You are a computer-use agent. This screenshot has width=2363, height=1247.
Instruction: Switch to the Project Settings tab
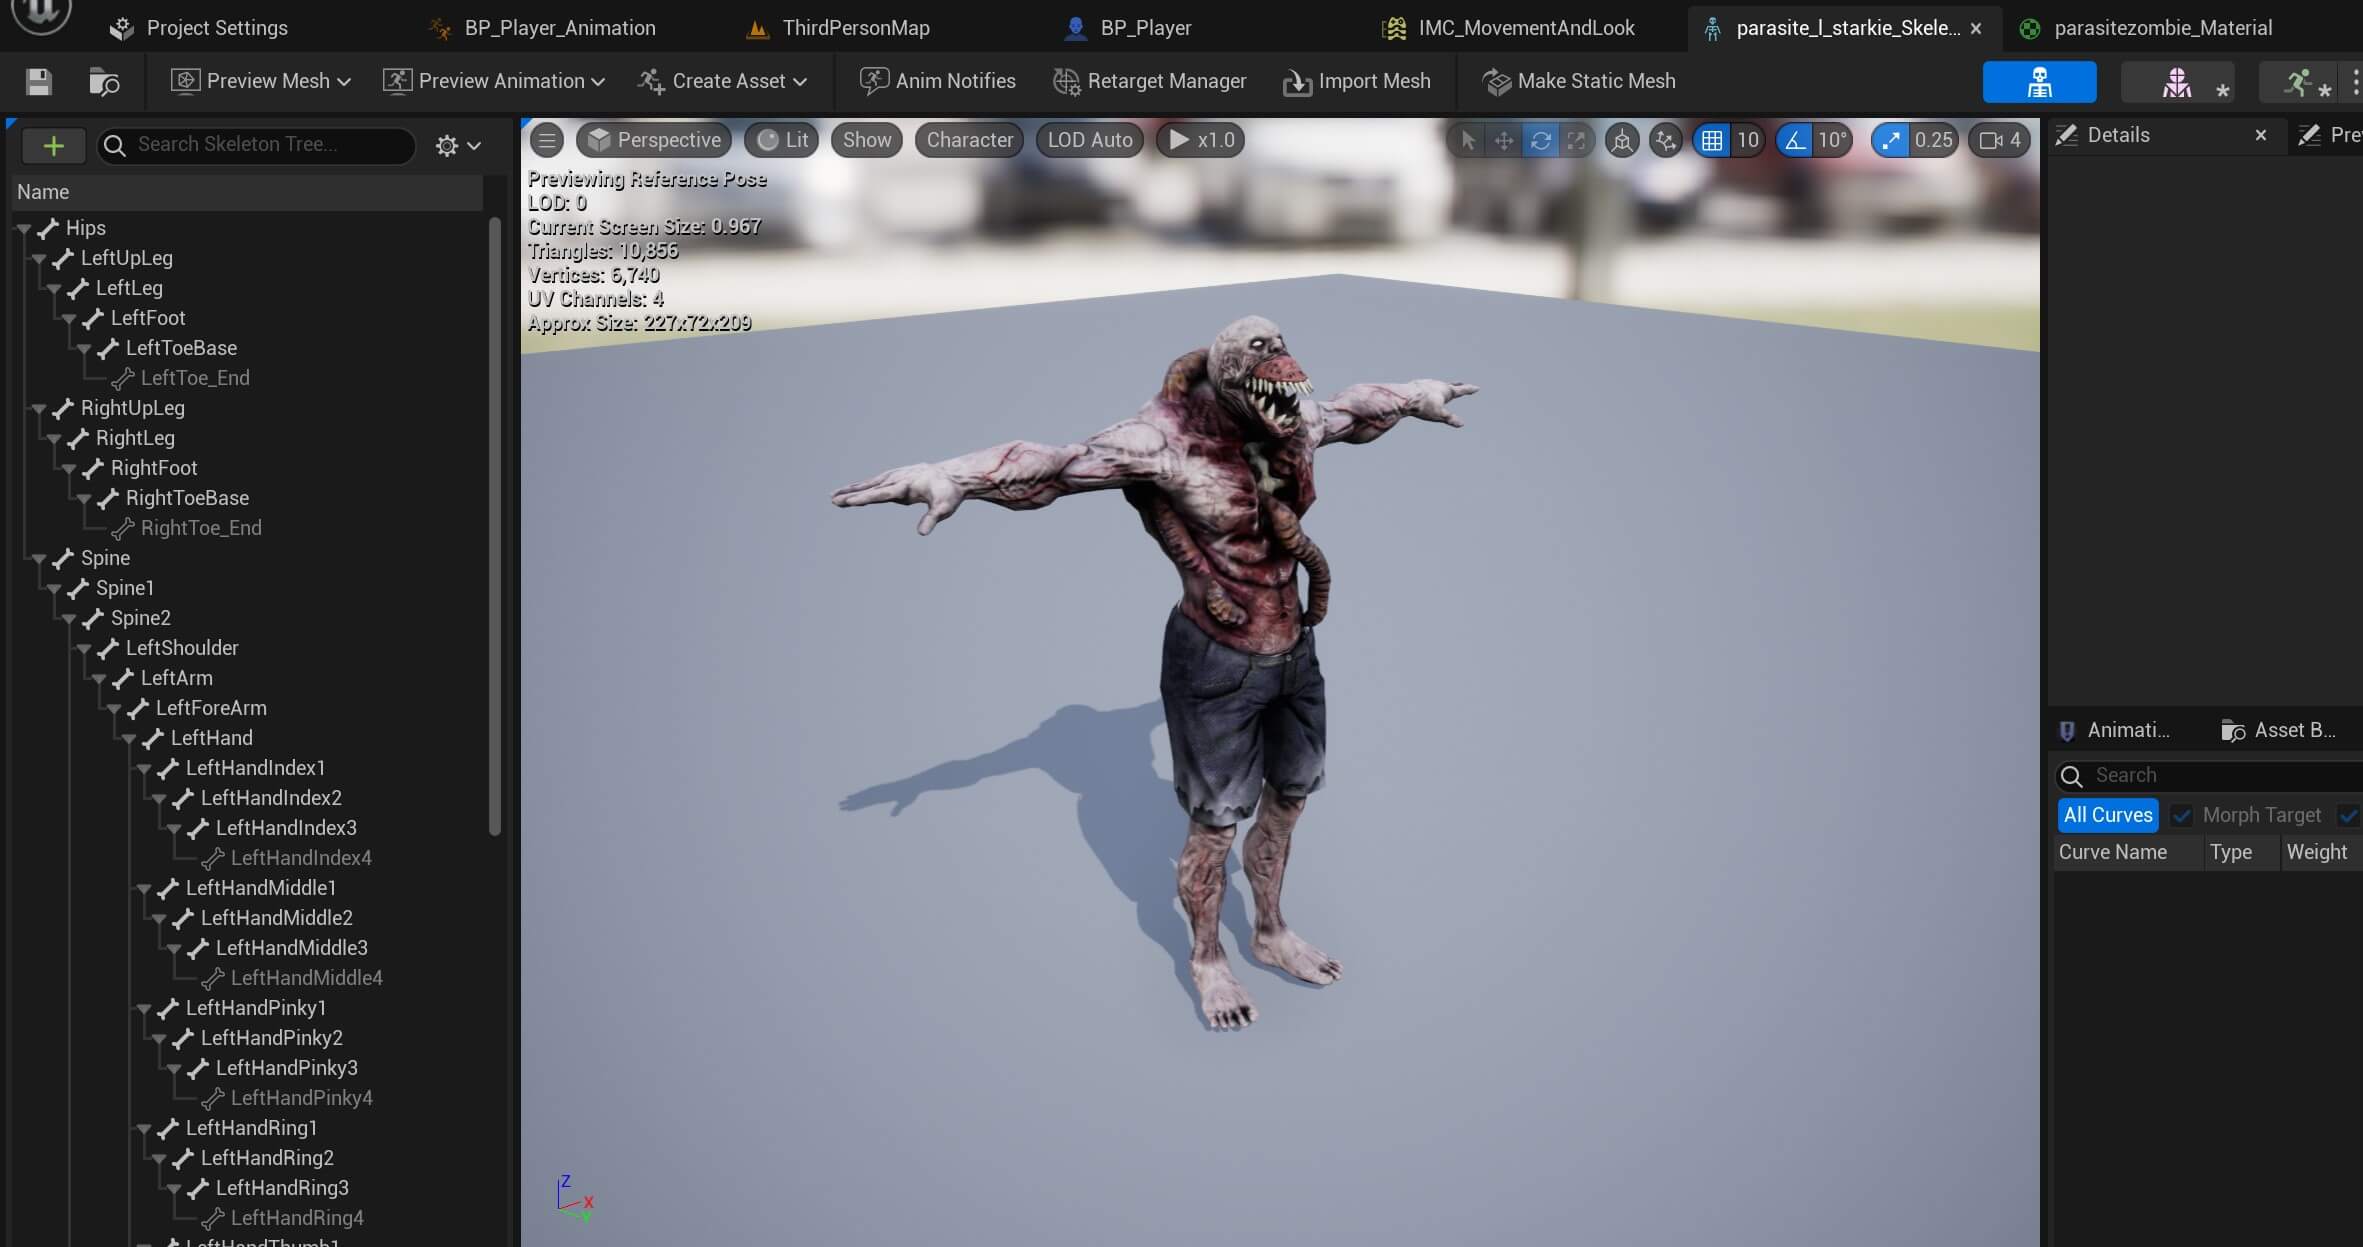[200, 28]
